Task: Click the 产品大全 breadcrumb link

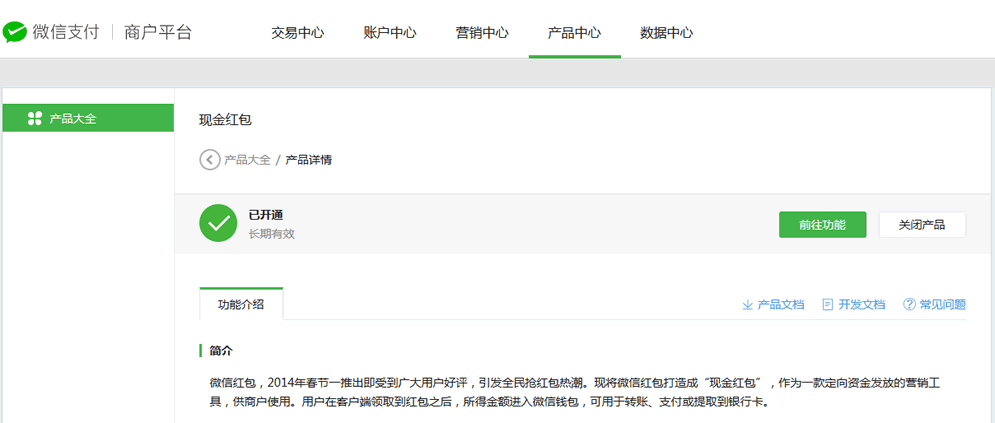Action: (x=247, y=159)
